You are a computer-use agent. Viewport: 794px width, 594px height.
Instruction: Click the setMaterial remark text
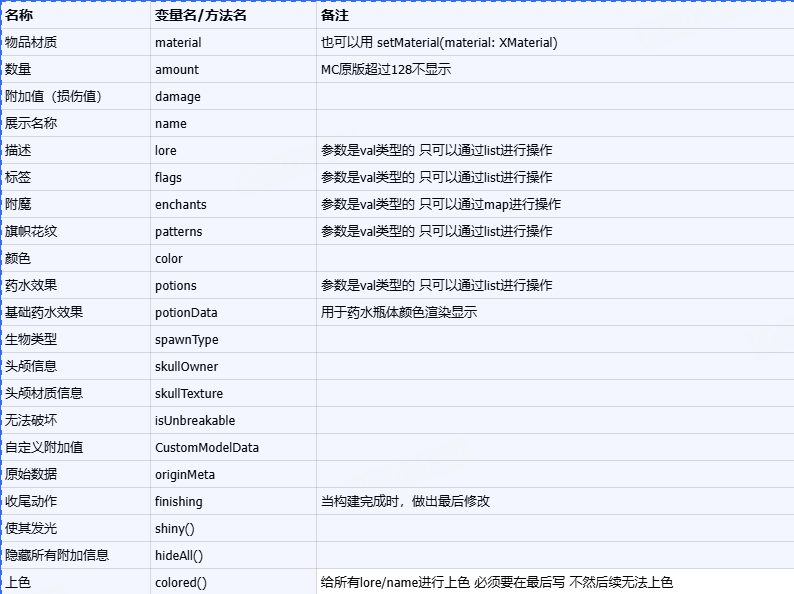[439, 43]
